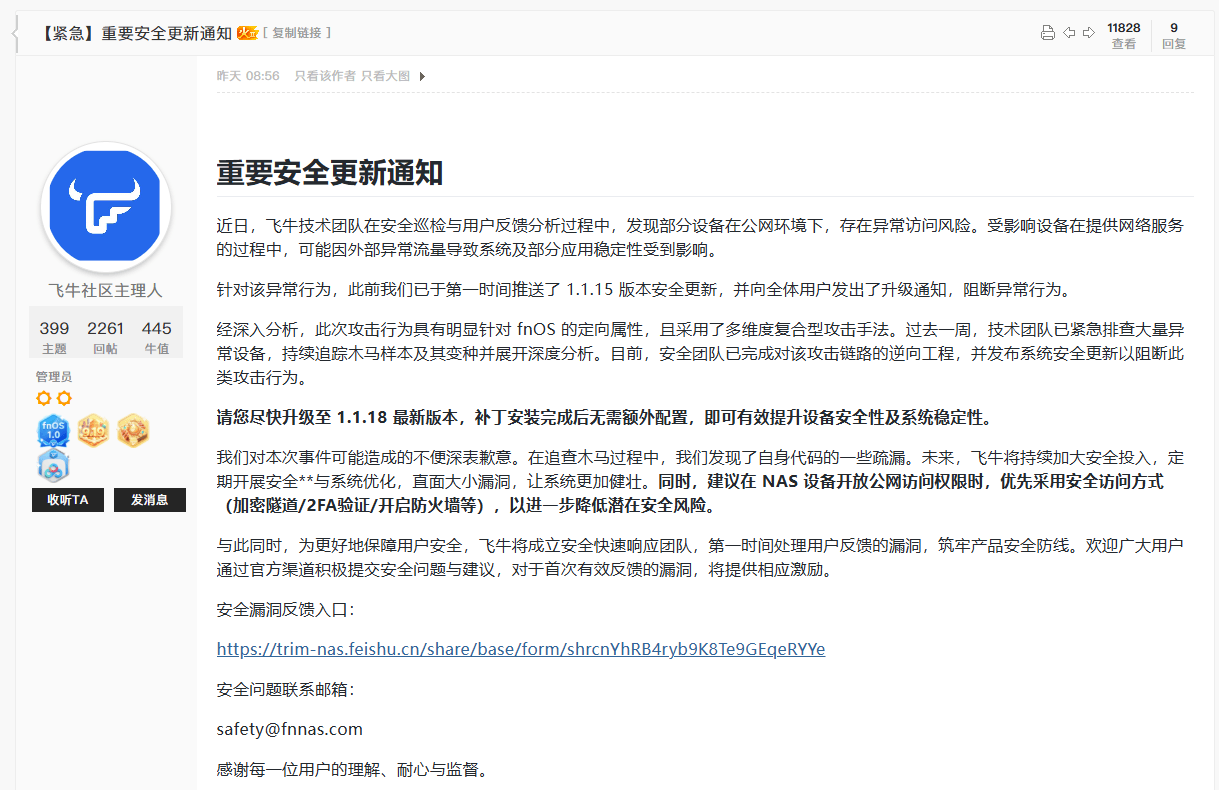Viewport: 1219px width, 790px height.
Task: View the 445 牛值 points count
Action: [x=157, y=337]
